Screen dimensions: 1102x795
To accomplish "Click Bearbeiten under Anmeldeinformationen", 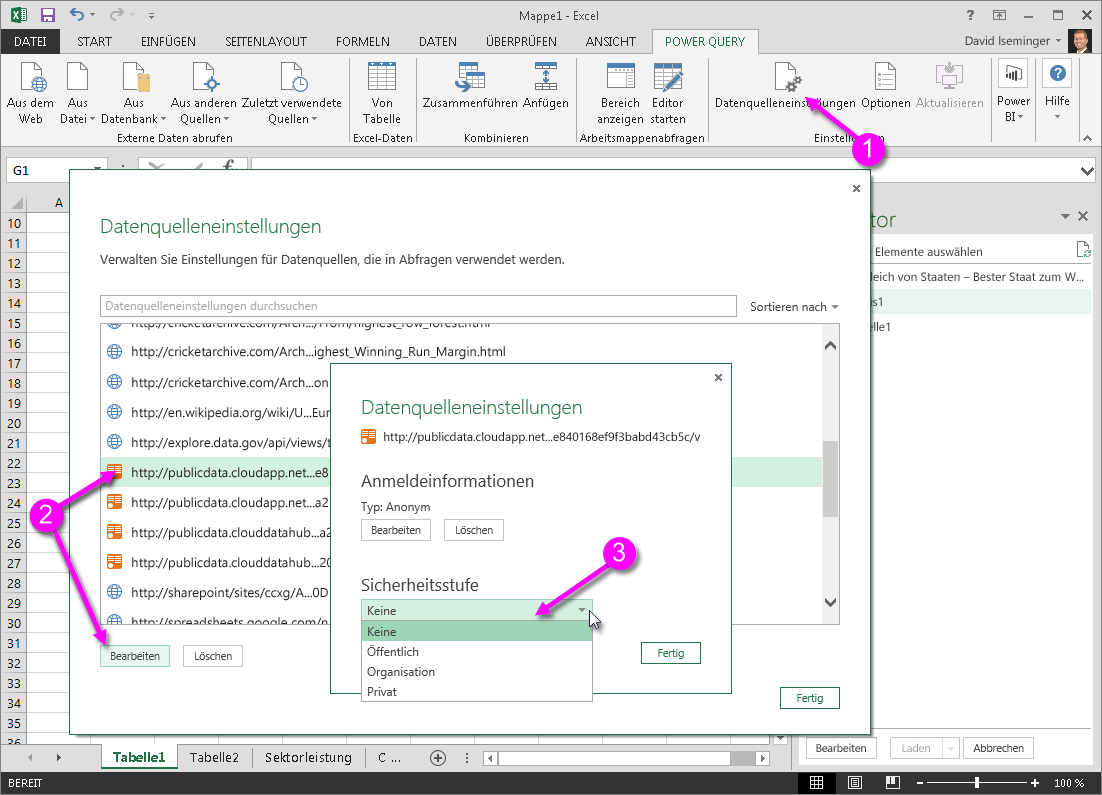I will 396,530.
